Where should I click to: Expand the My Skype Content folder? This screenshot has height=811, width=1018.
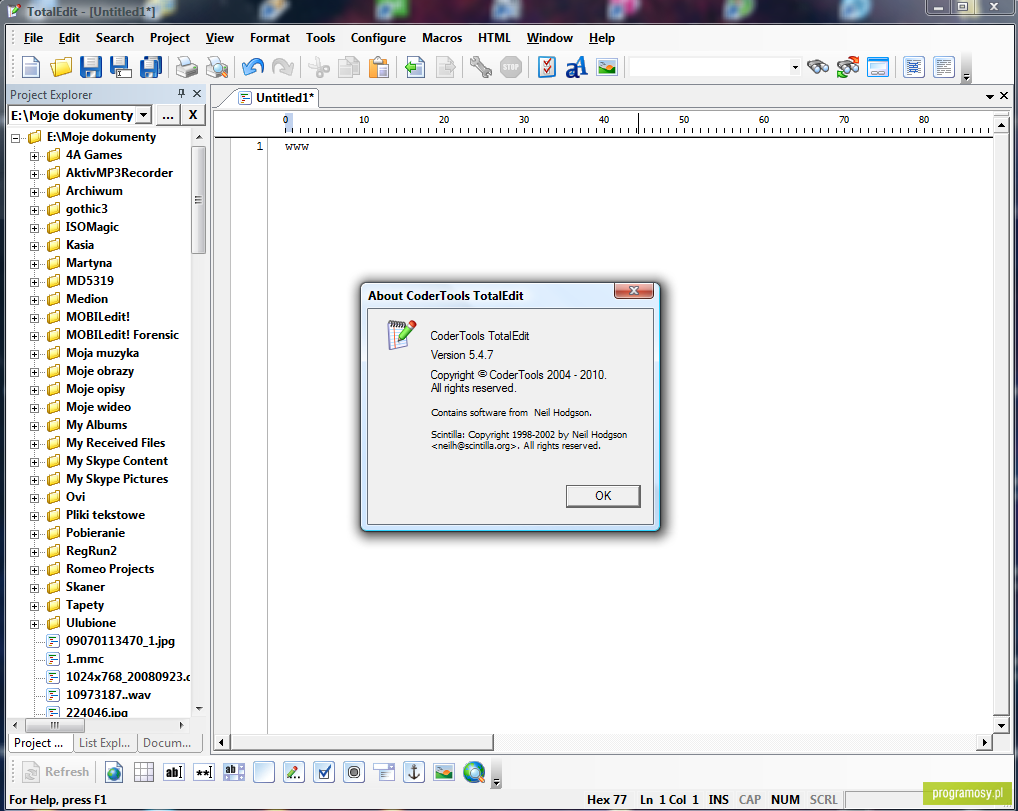point(34,462)
